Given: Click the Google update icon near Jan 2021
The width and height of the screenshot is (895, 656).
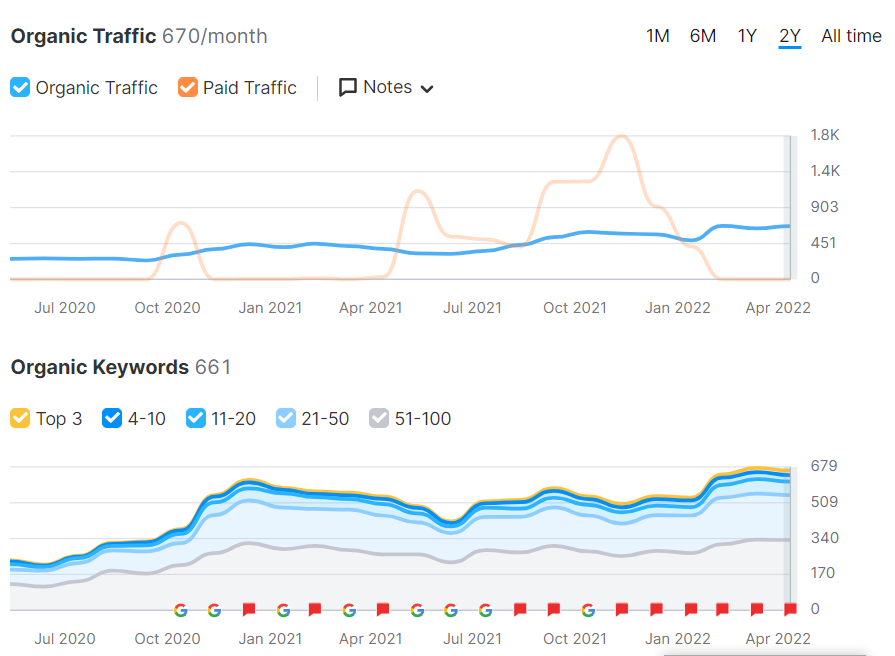Looking at the screenshot, I should click(x=282, y=609).
